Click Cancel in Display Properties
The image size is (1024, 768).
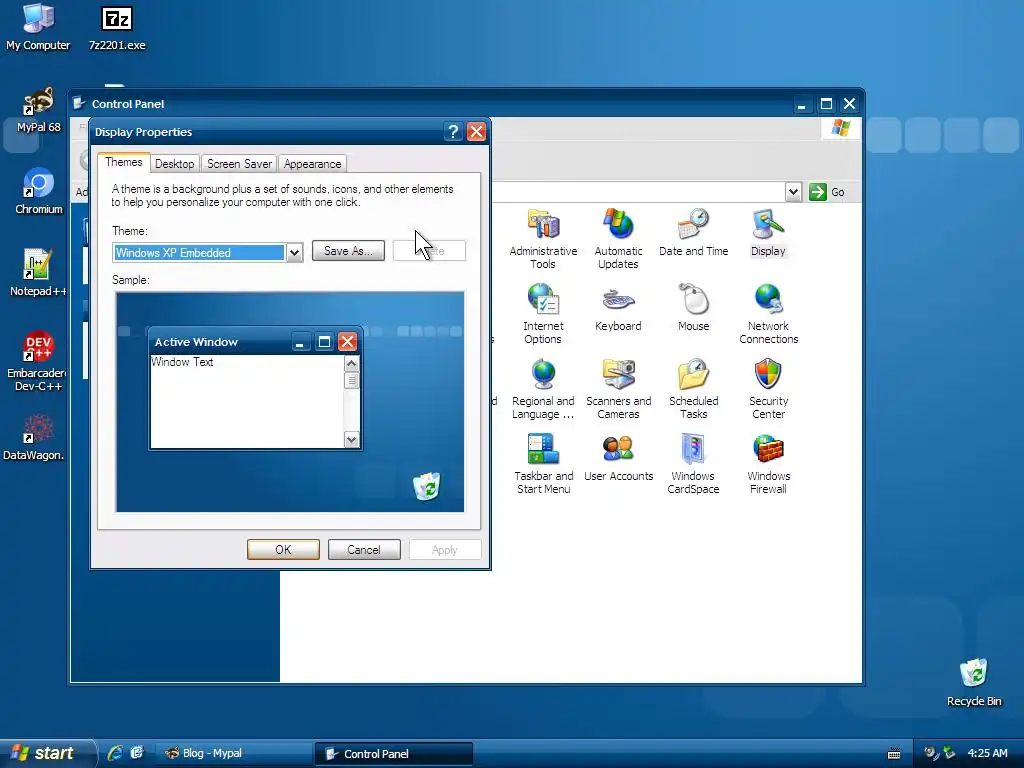364,550
